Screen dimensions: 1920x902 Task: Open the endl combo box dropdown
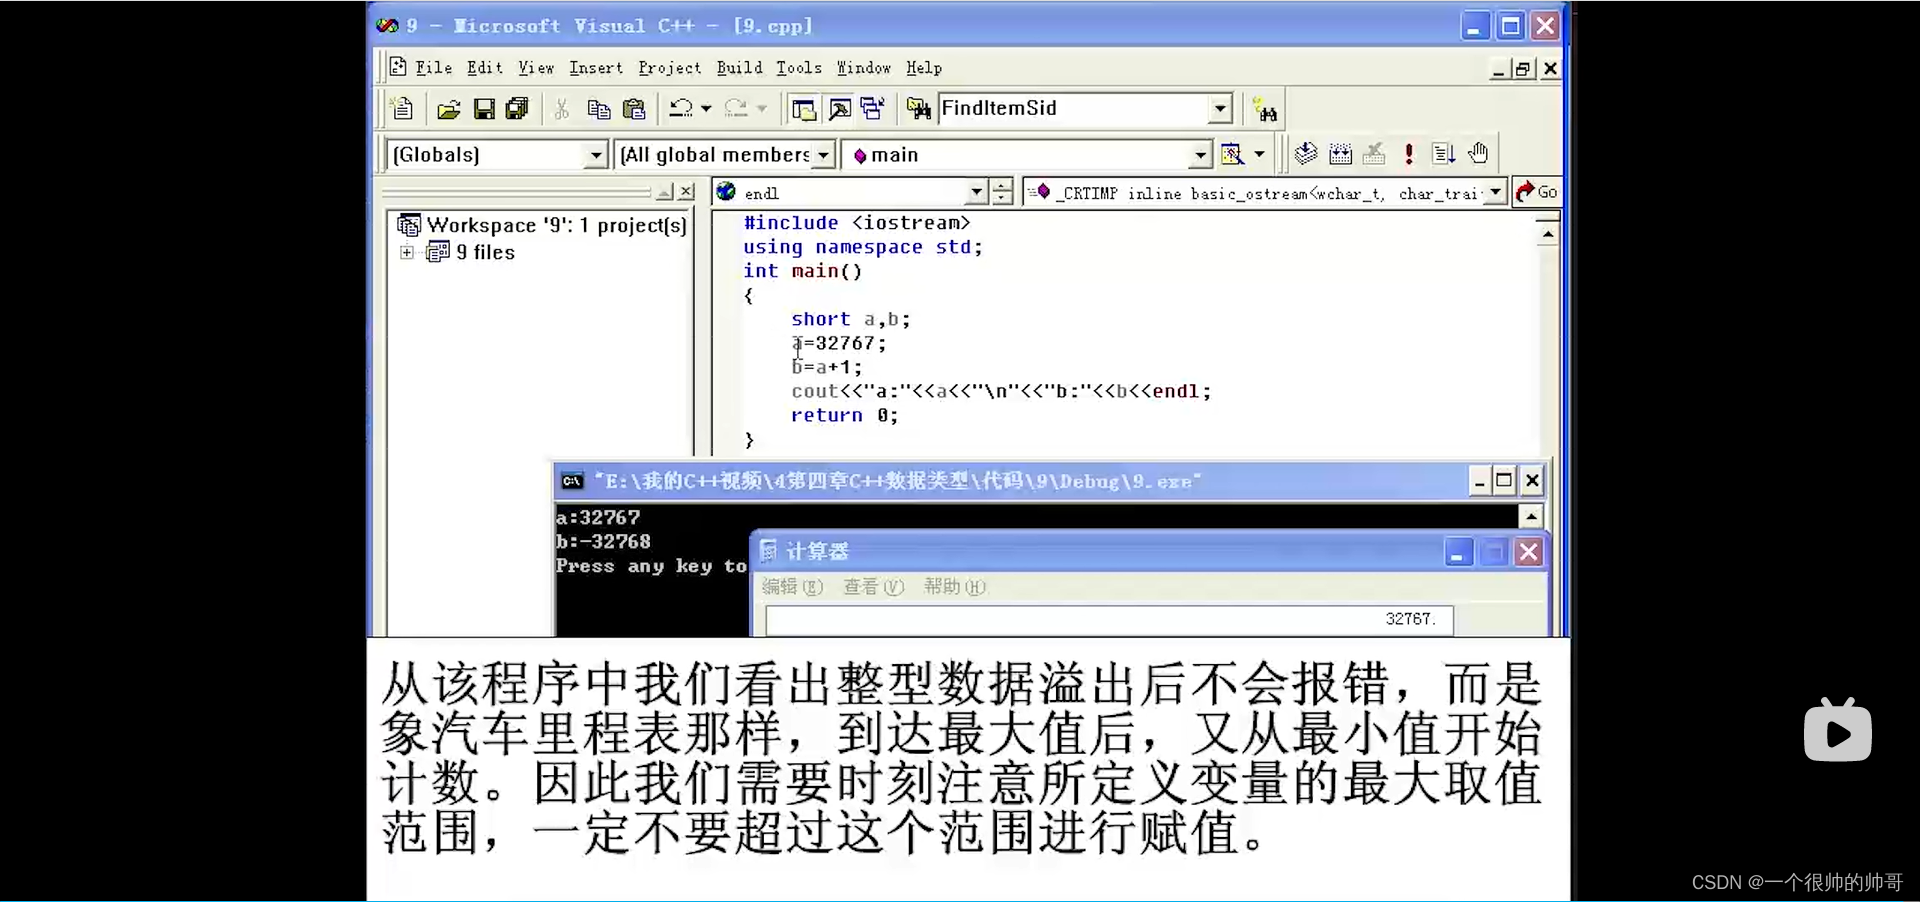(x=977, y=192)
